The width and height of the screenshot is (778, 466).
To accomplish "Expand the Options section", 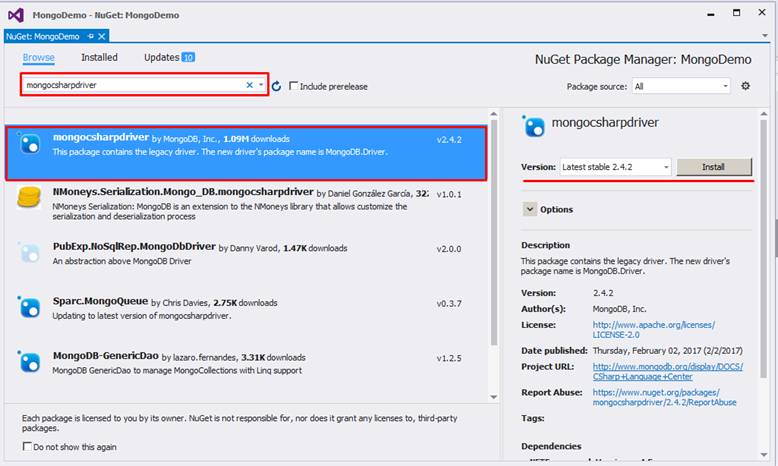I will tap(530, 209).
